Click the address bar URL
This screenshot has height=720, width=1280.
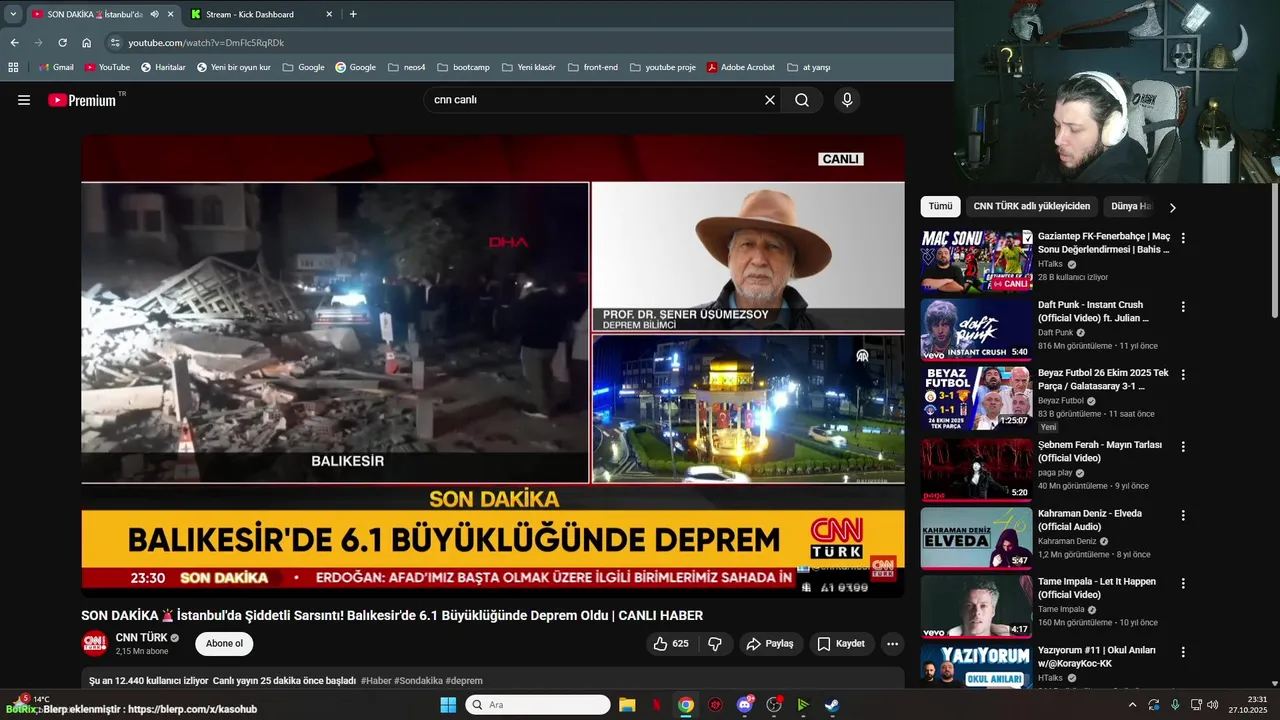click(206, 43)
